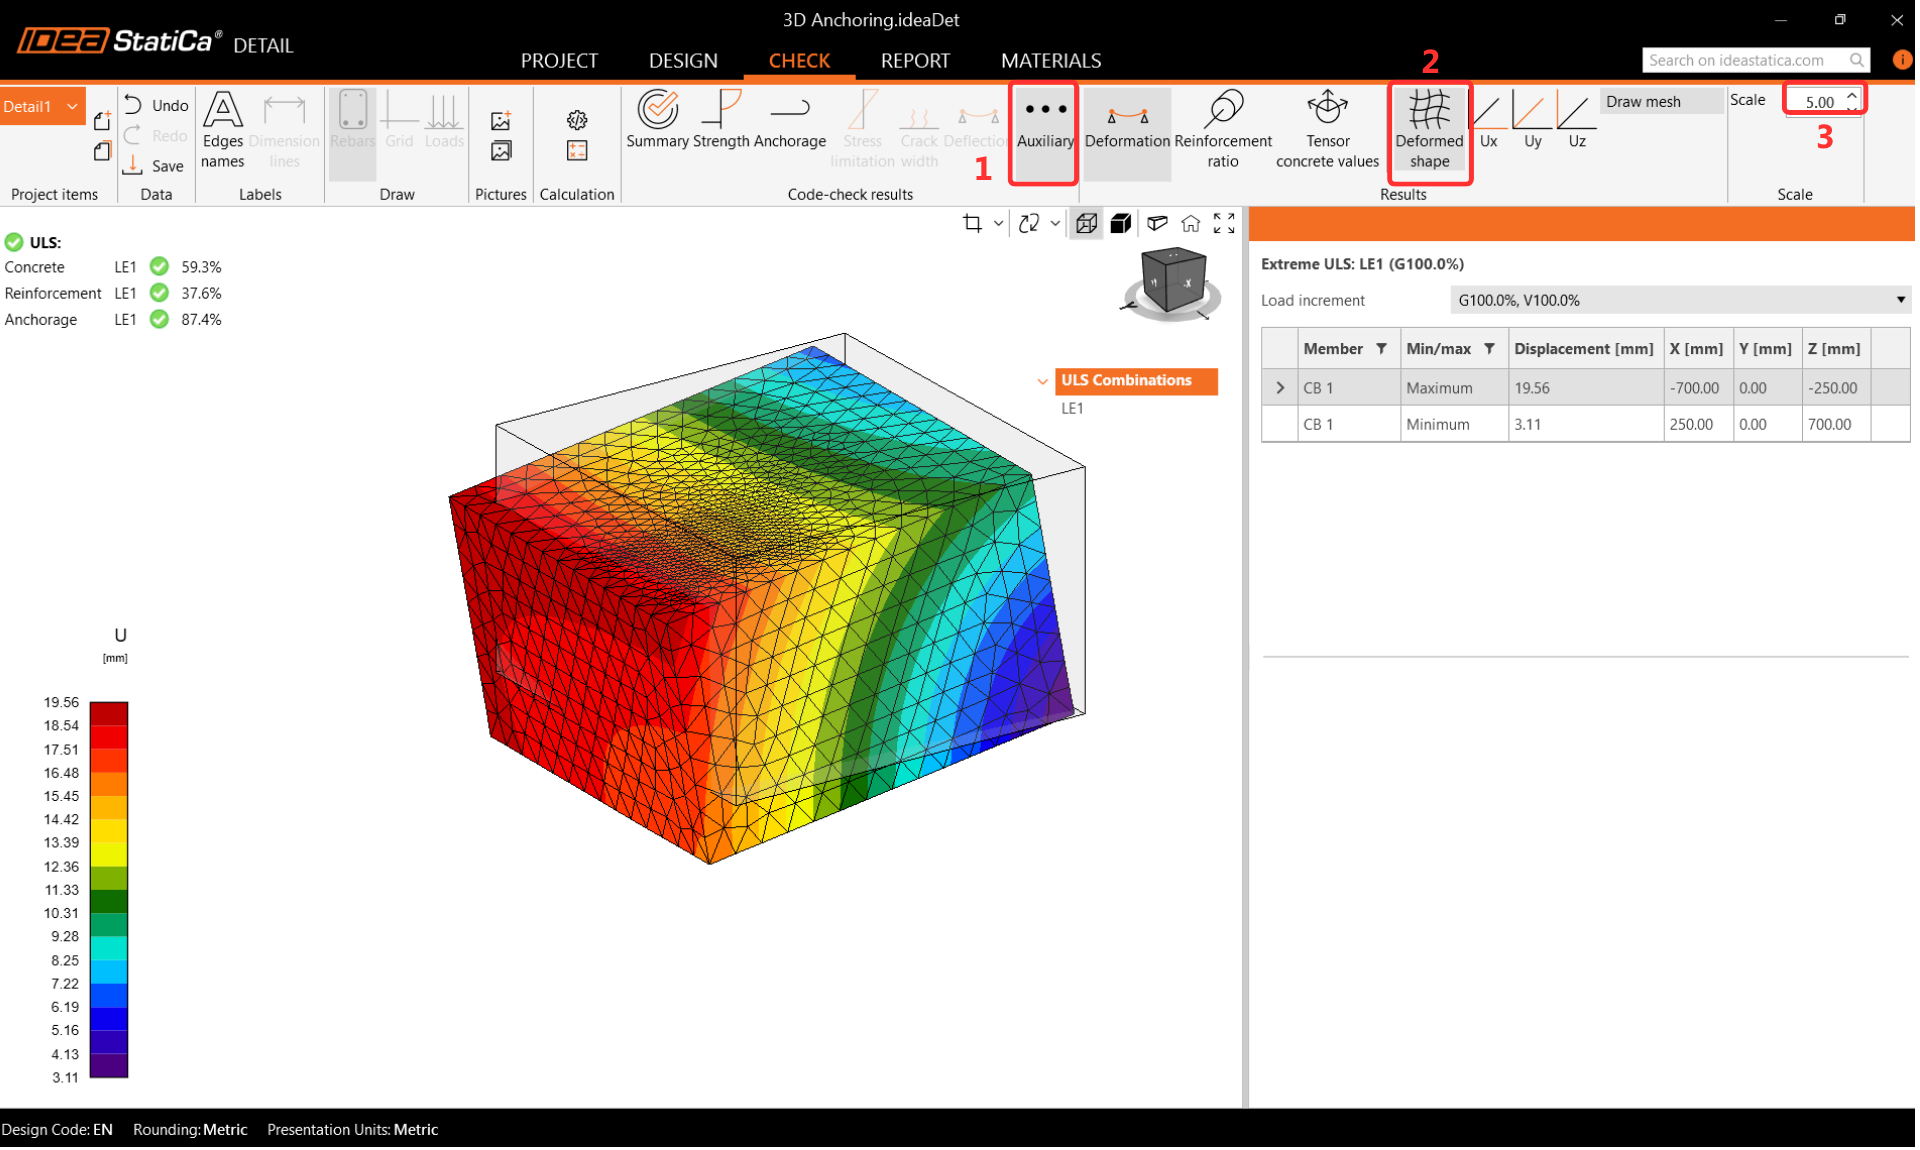This screenshot has width=1920, height=1150.
Task: Click the Calculation gear icon
Action: (577, 120)
